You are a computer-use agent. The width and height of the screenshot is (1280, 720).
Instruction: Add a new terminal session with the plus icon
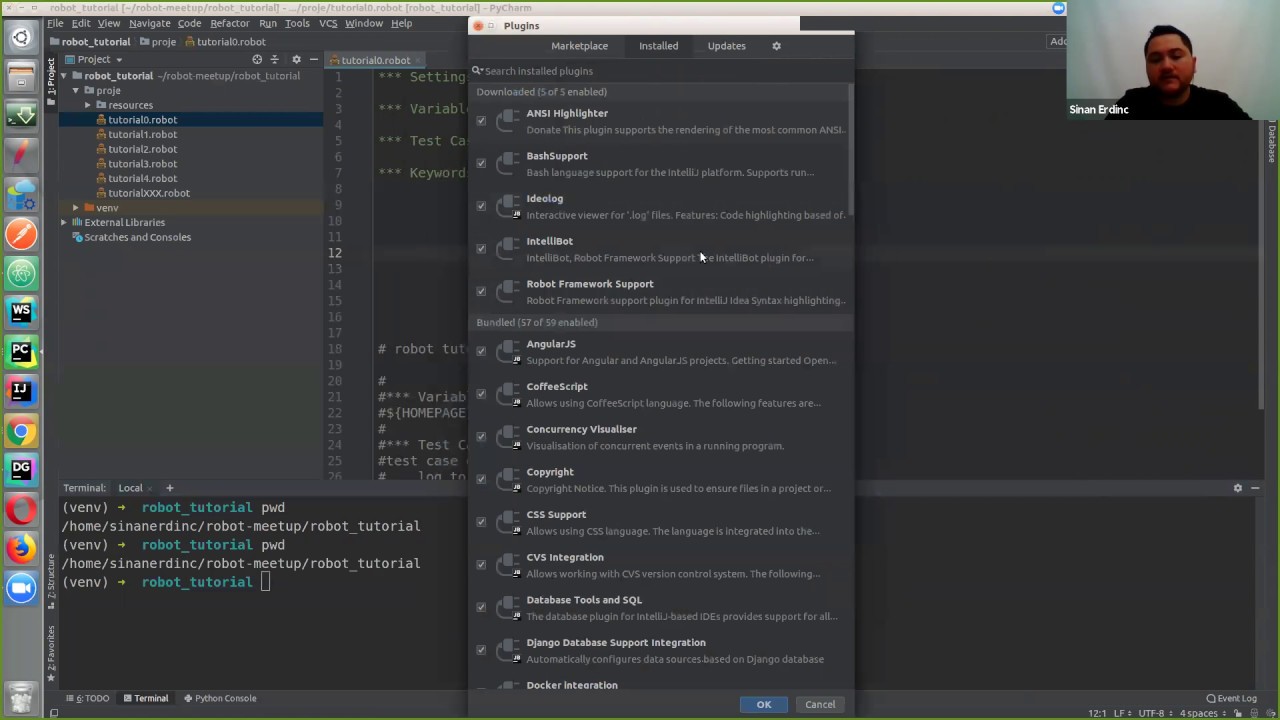click(x=169, y=488)
